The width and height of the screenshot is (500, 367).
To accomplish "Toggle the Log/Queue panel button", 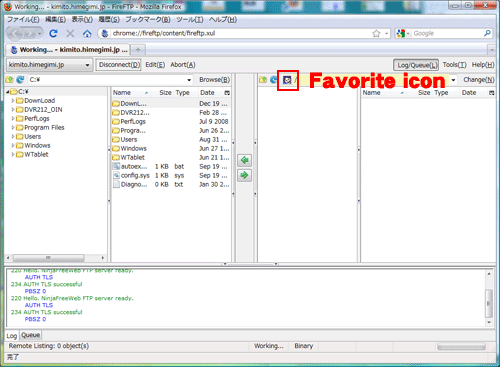I will [x=416, y=65].
